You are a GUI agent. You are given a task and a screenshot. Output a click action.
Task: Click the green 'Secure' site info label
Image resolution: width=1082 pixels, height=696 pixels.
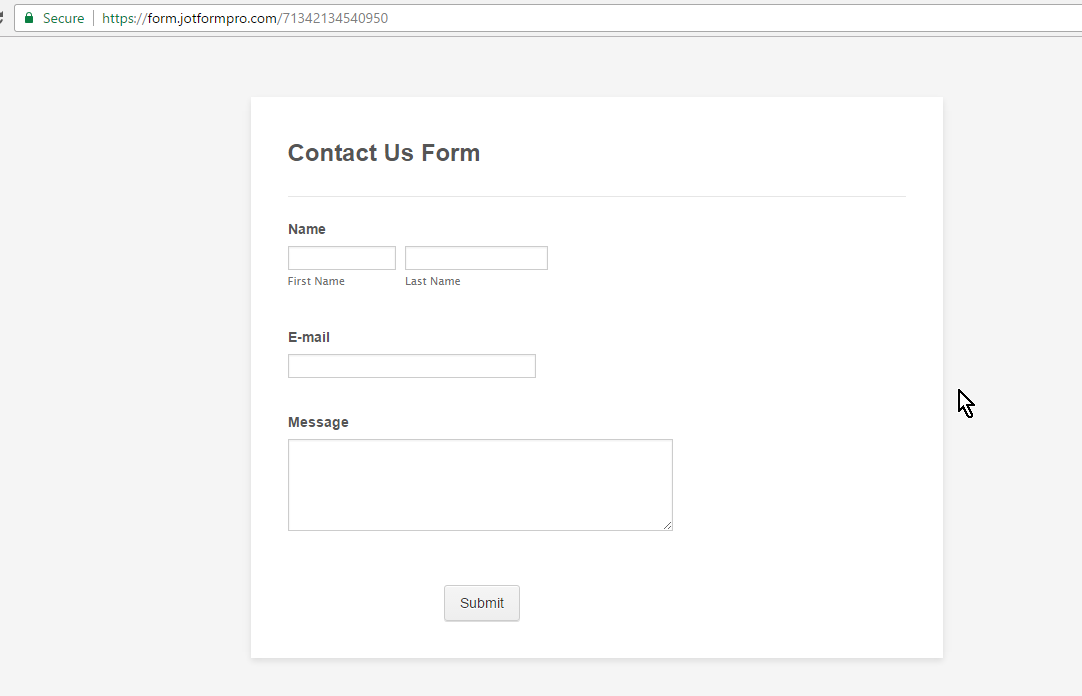point(63,18)
